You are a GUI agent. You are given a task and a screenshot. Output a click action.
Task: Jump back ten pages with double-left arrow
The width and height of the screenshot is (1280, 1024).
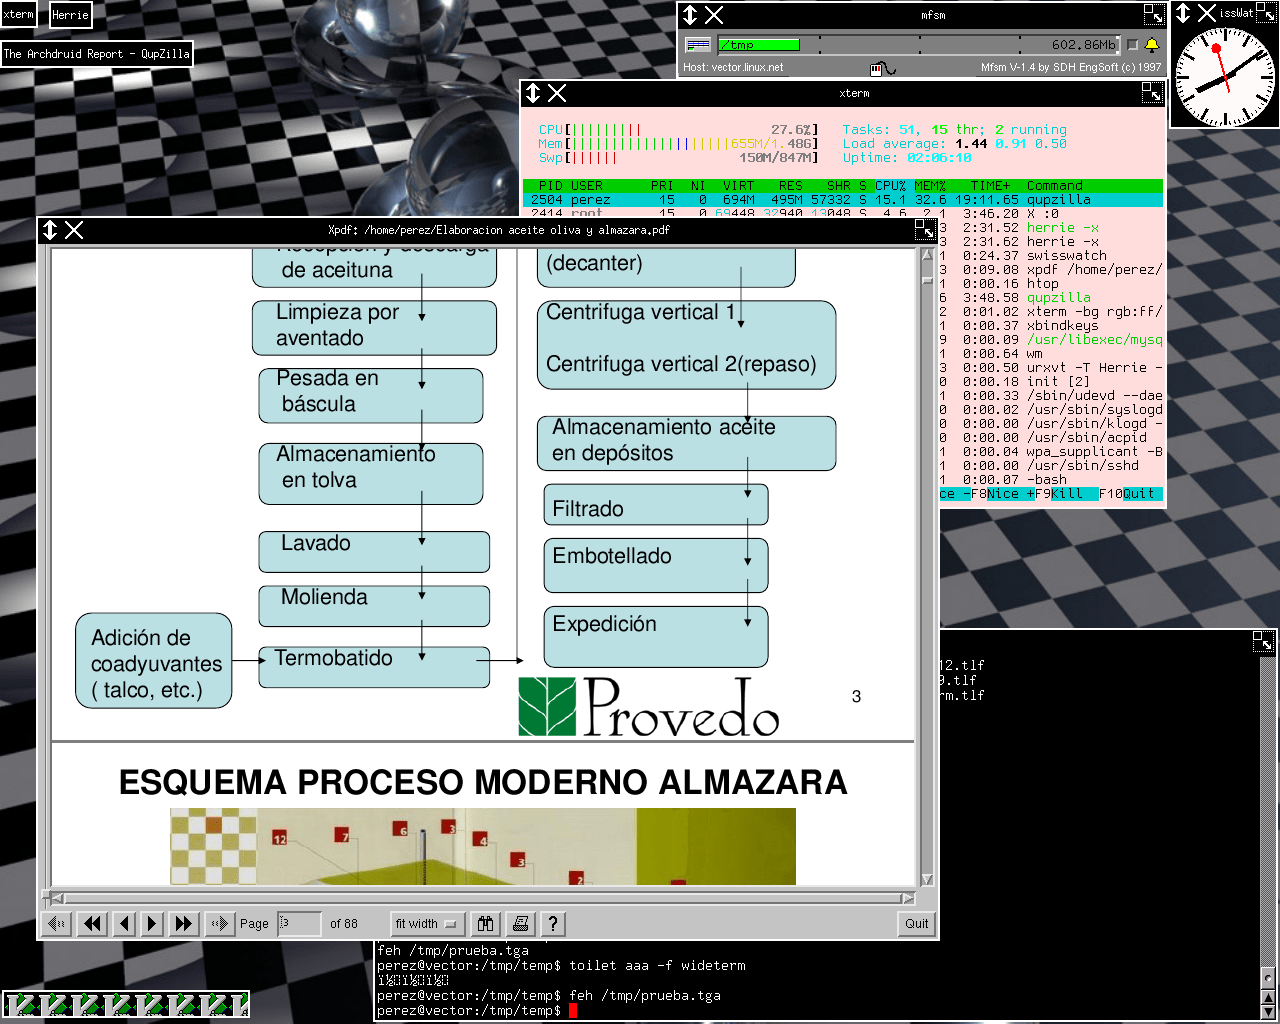click(93, 923)
